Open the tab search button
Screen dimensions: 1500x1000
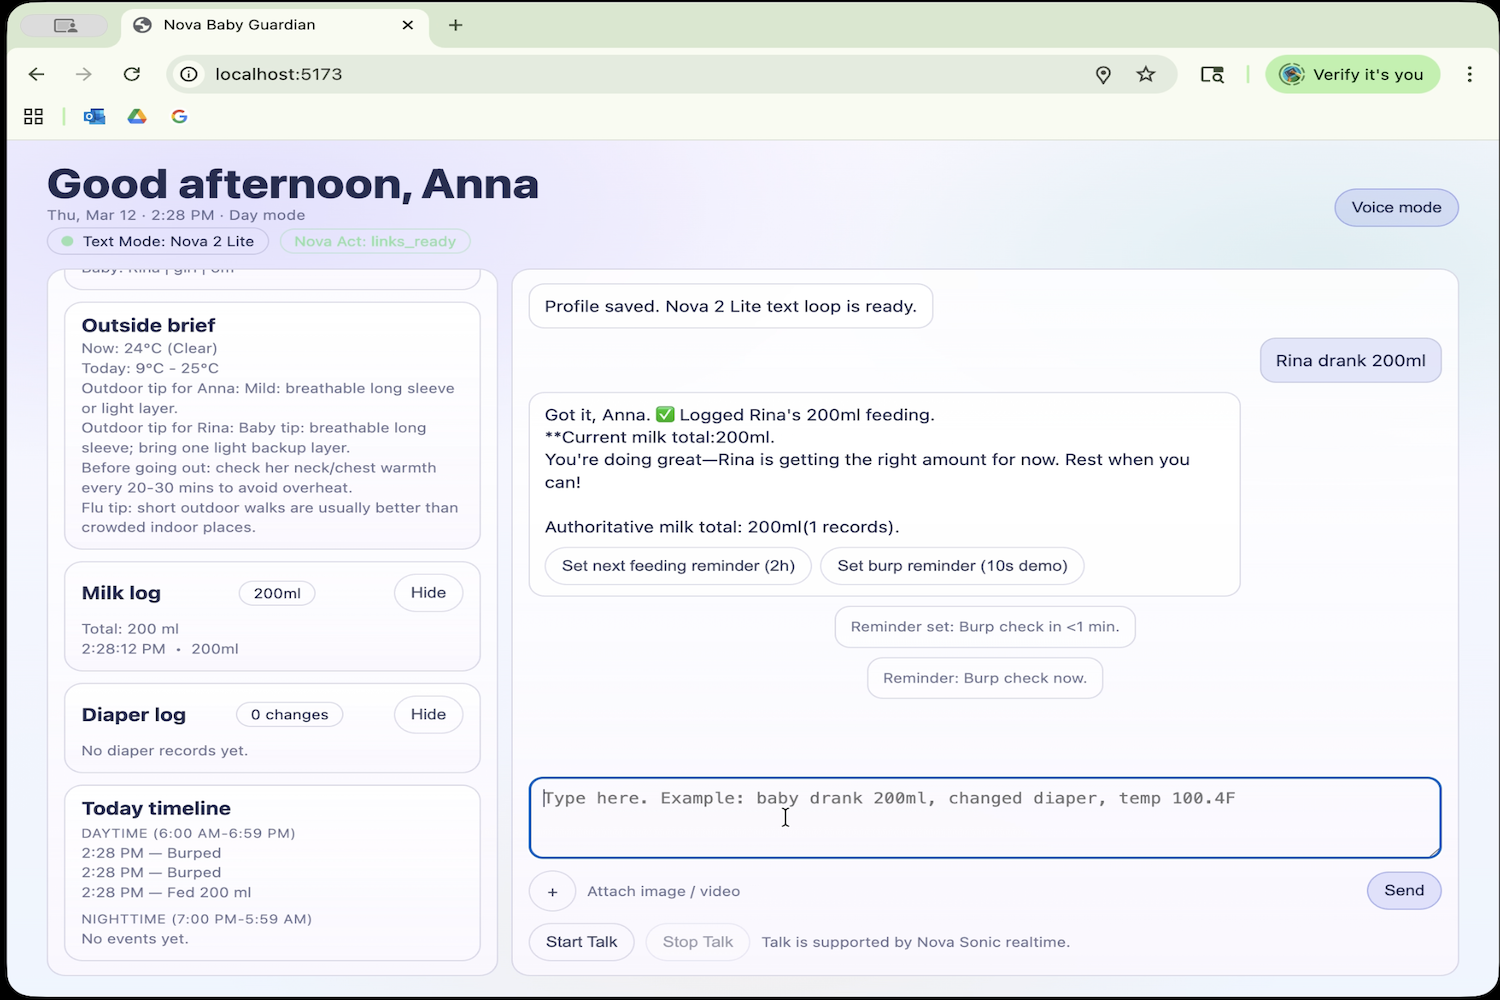pyautogui.click(x=1212, y=74)
